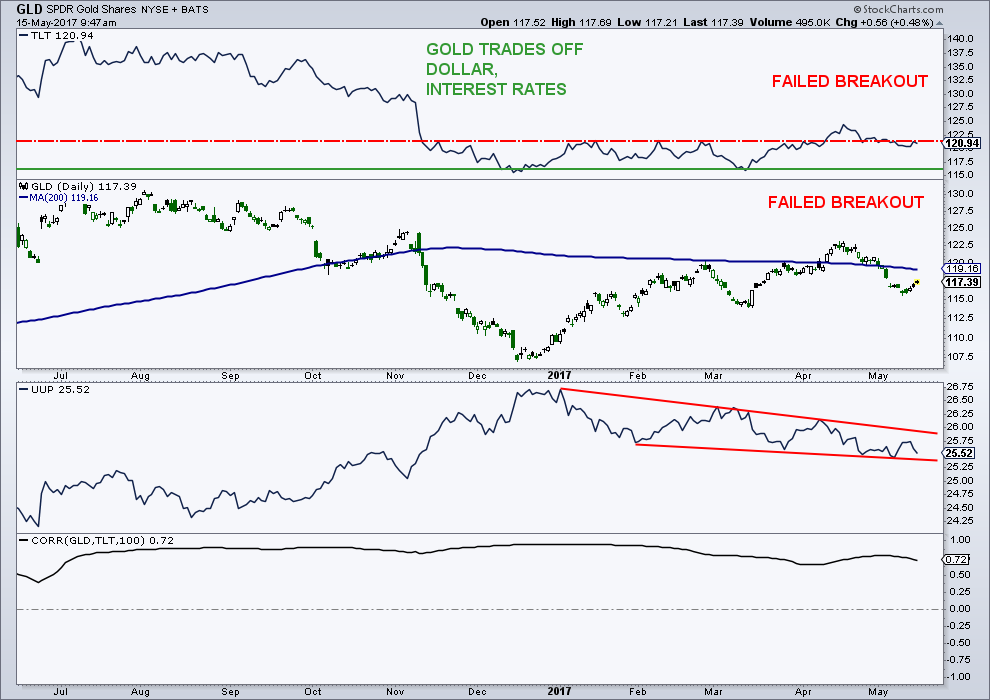Click 'FAILED BREAKOUT' label in the TLT panel
Image resolution: width=990 pixels, height=700 pixels.
[850, 81]
